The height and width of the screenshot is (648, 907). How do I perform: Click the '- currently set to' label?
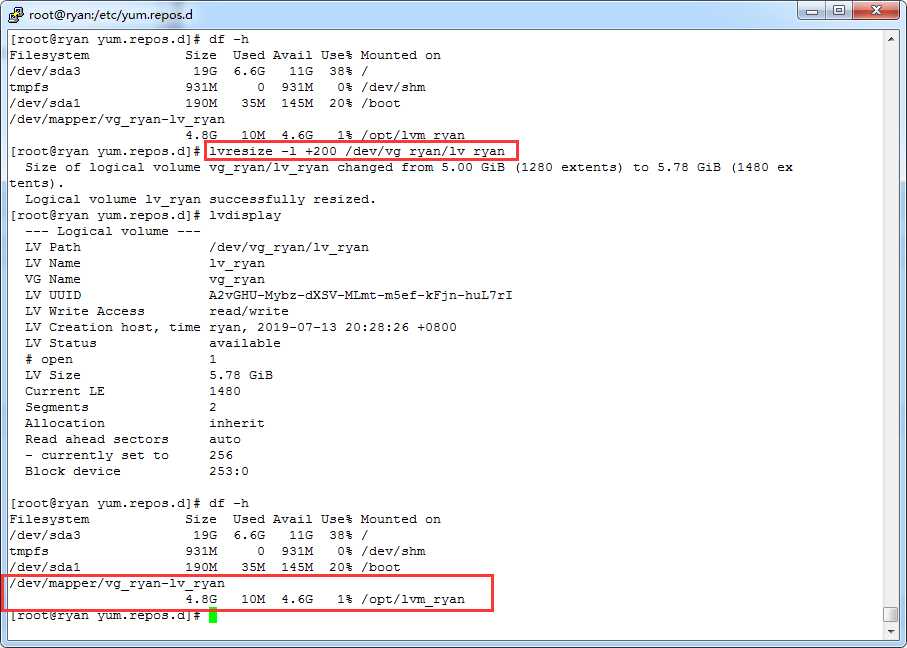[97, 456]
